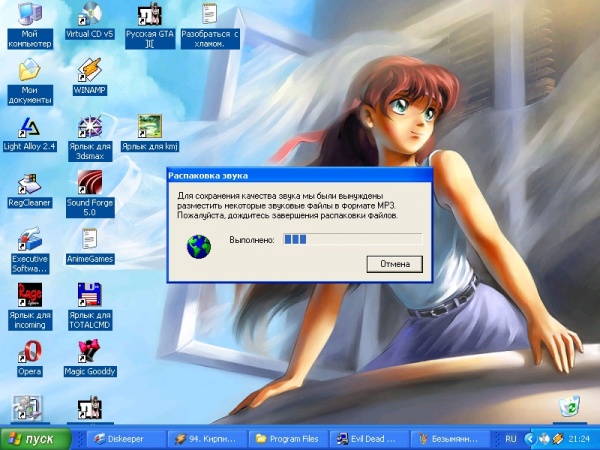
Task: Switch to the Безымянн... taskbar window
Action: click(450, 439)
